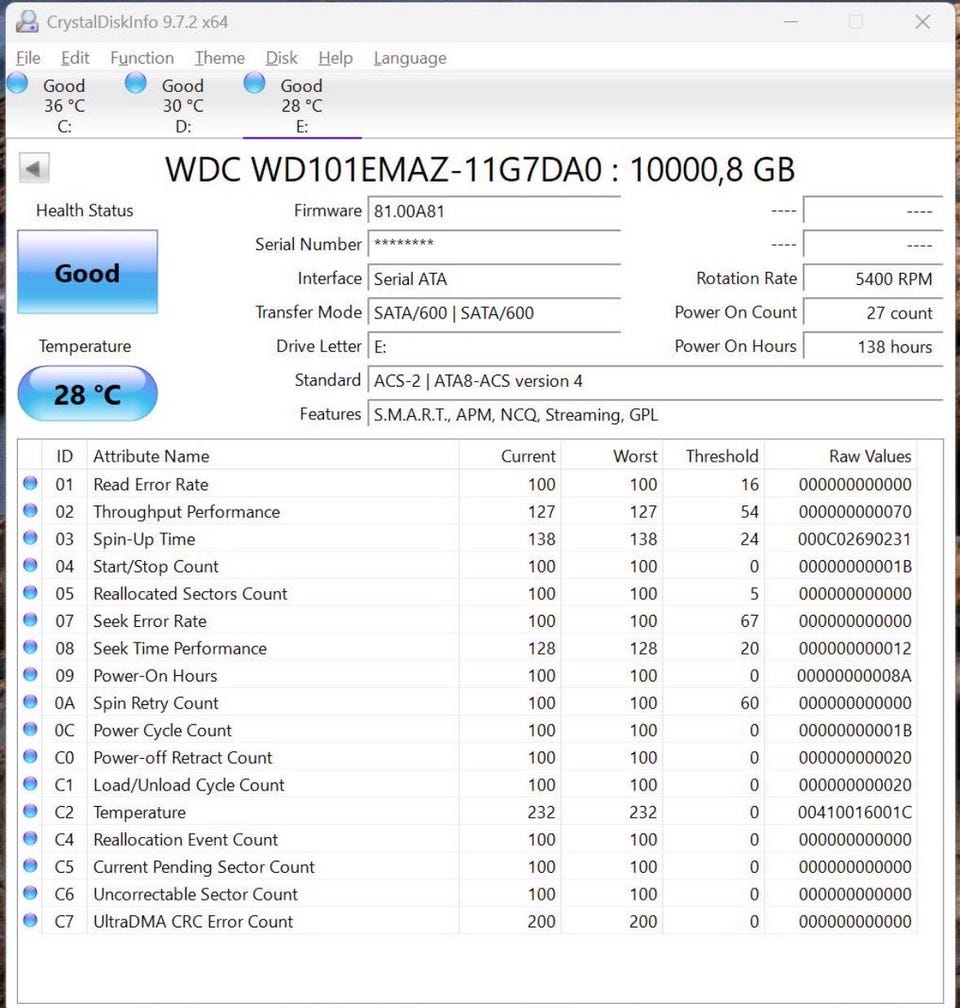960x1008 pixels.
Task: Select the Temperature raw value 00410016001C
Action: click(x=855, y=812)
